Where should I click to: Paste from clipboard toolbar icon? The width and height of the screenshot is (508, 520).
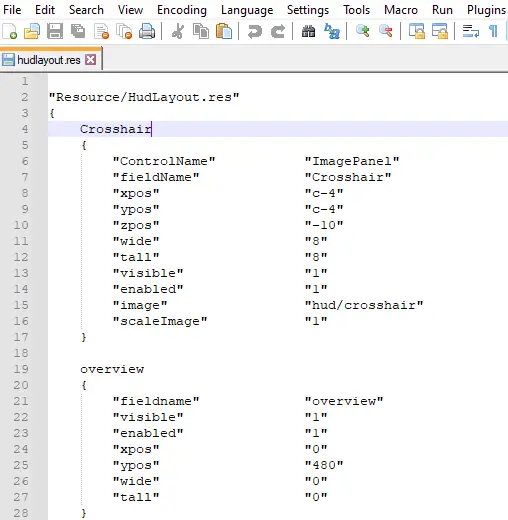click(x=224, y=32)
